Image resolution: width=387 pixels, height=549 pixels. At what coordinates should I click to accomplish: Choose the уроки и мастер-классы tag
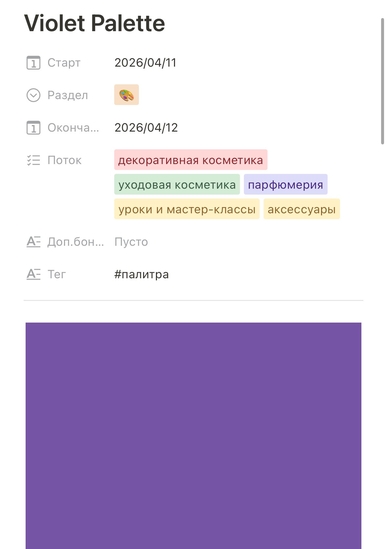pyautogui.click(x=187, y=209)
